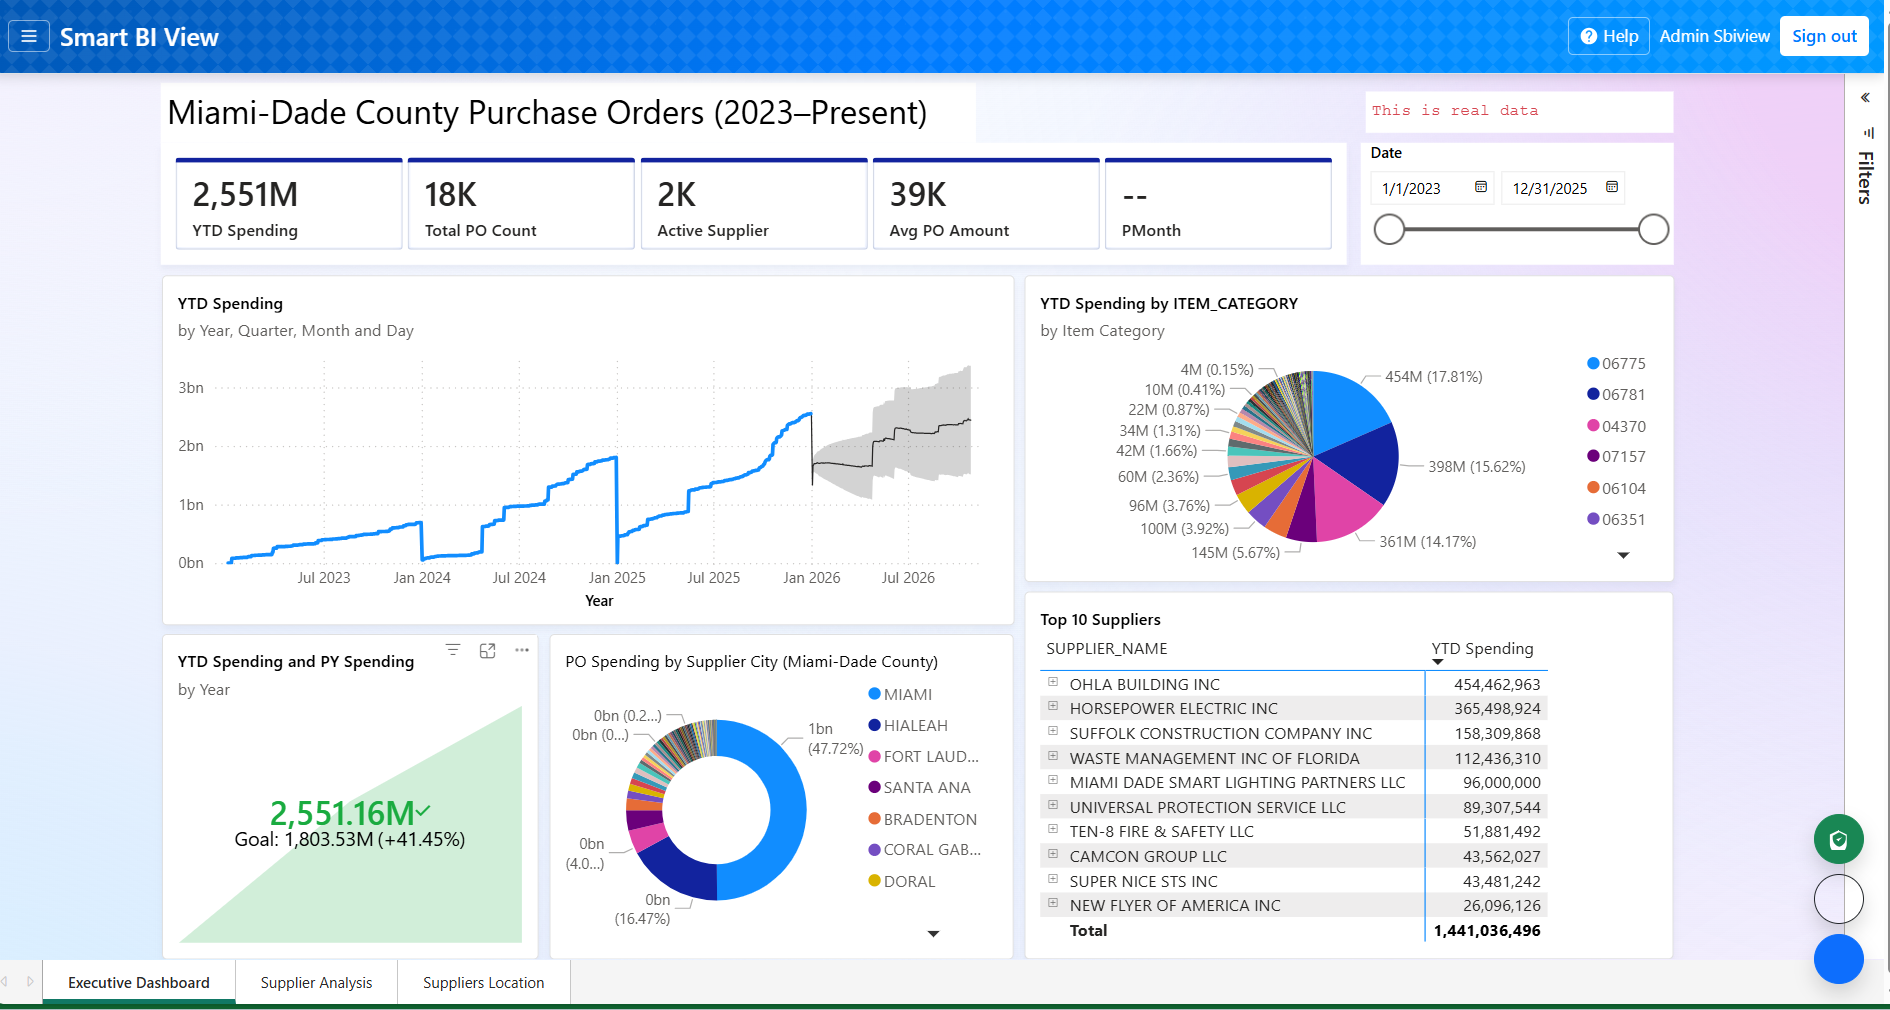Switch to the Supplier Analysis tab
Viewport: 1890px width, 1010px height.
(x=315, y=982)
